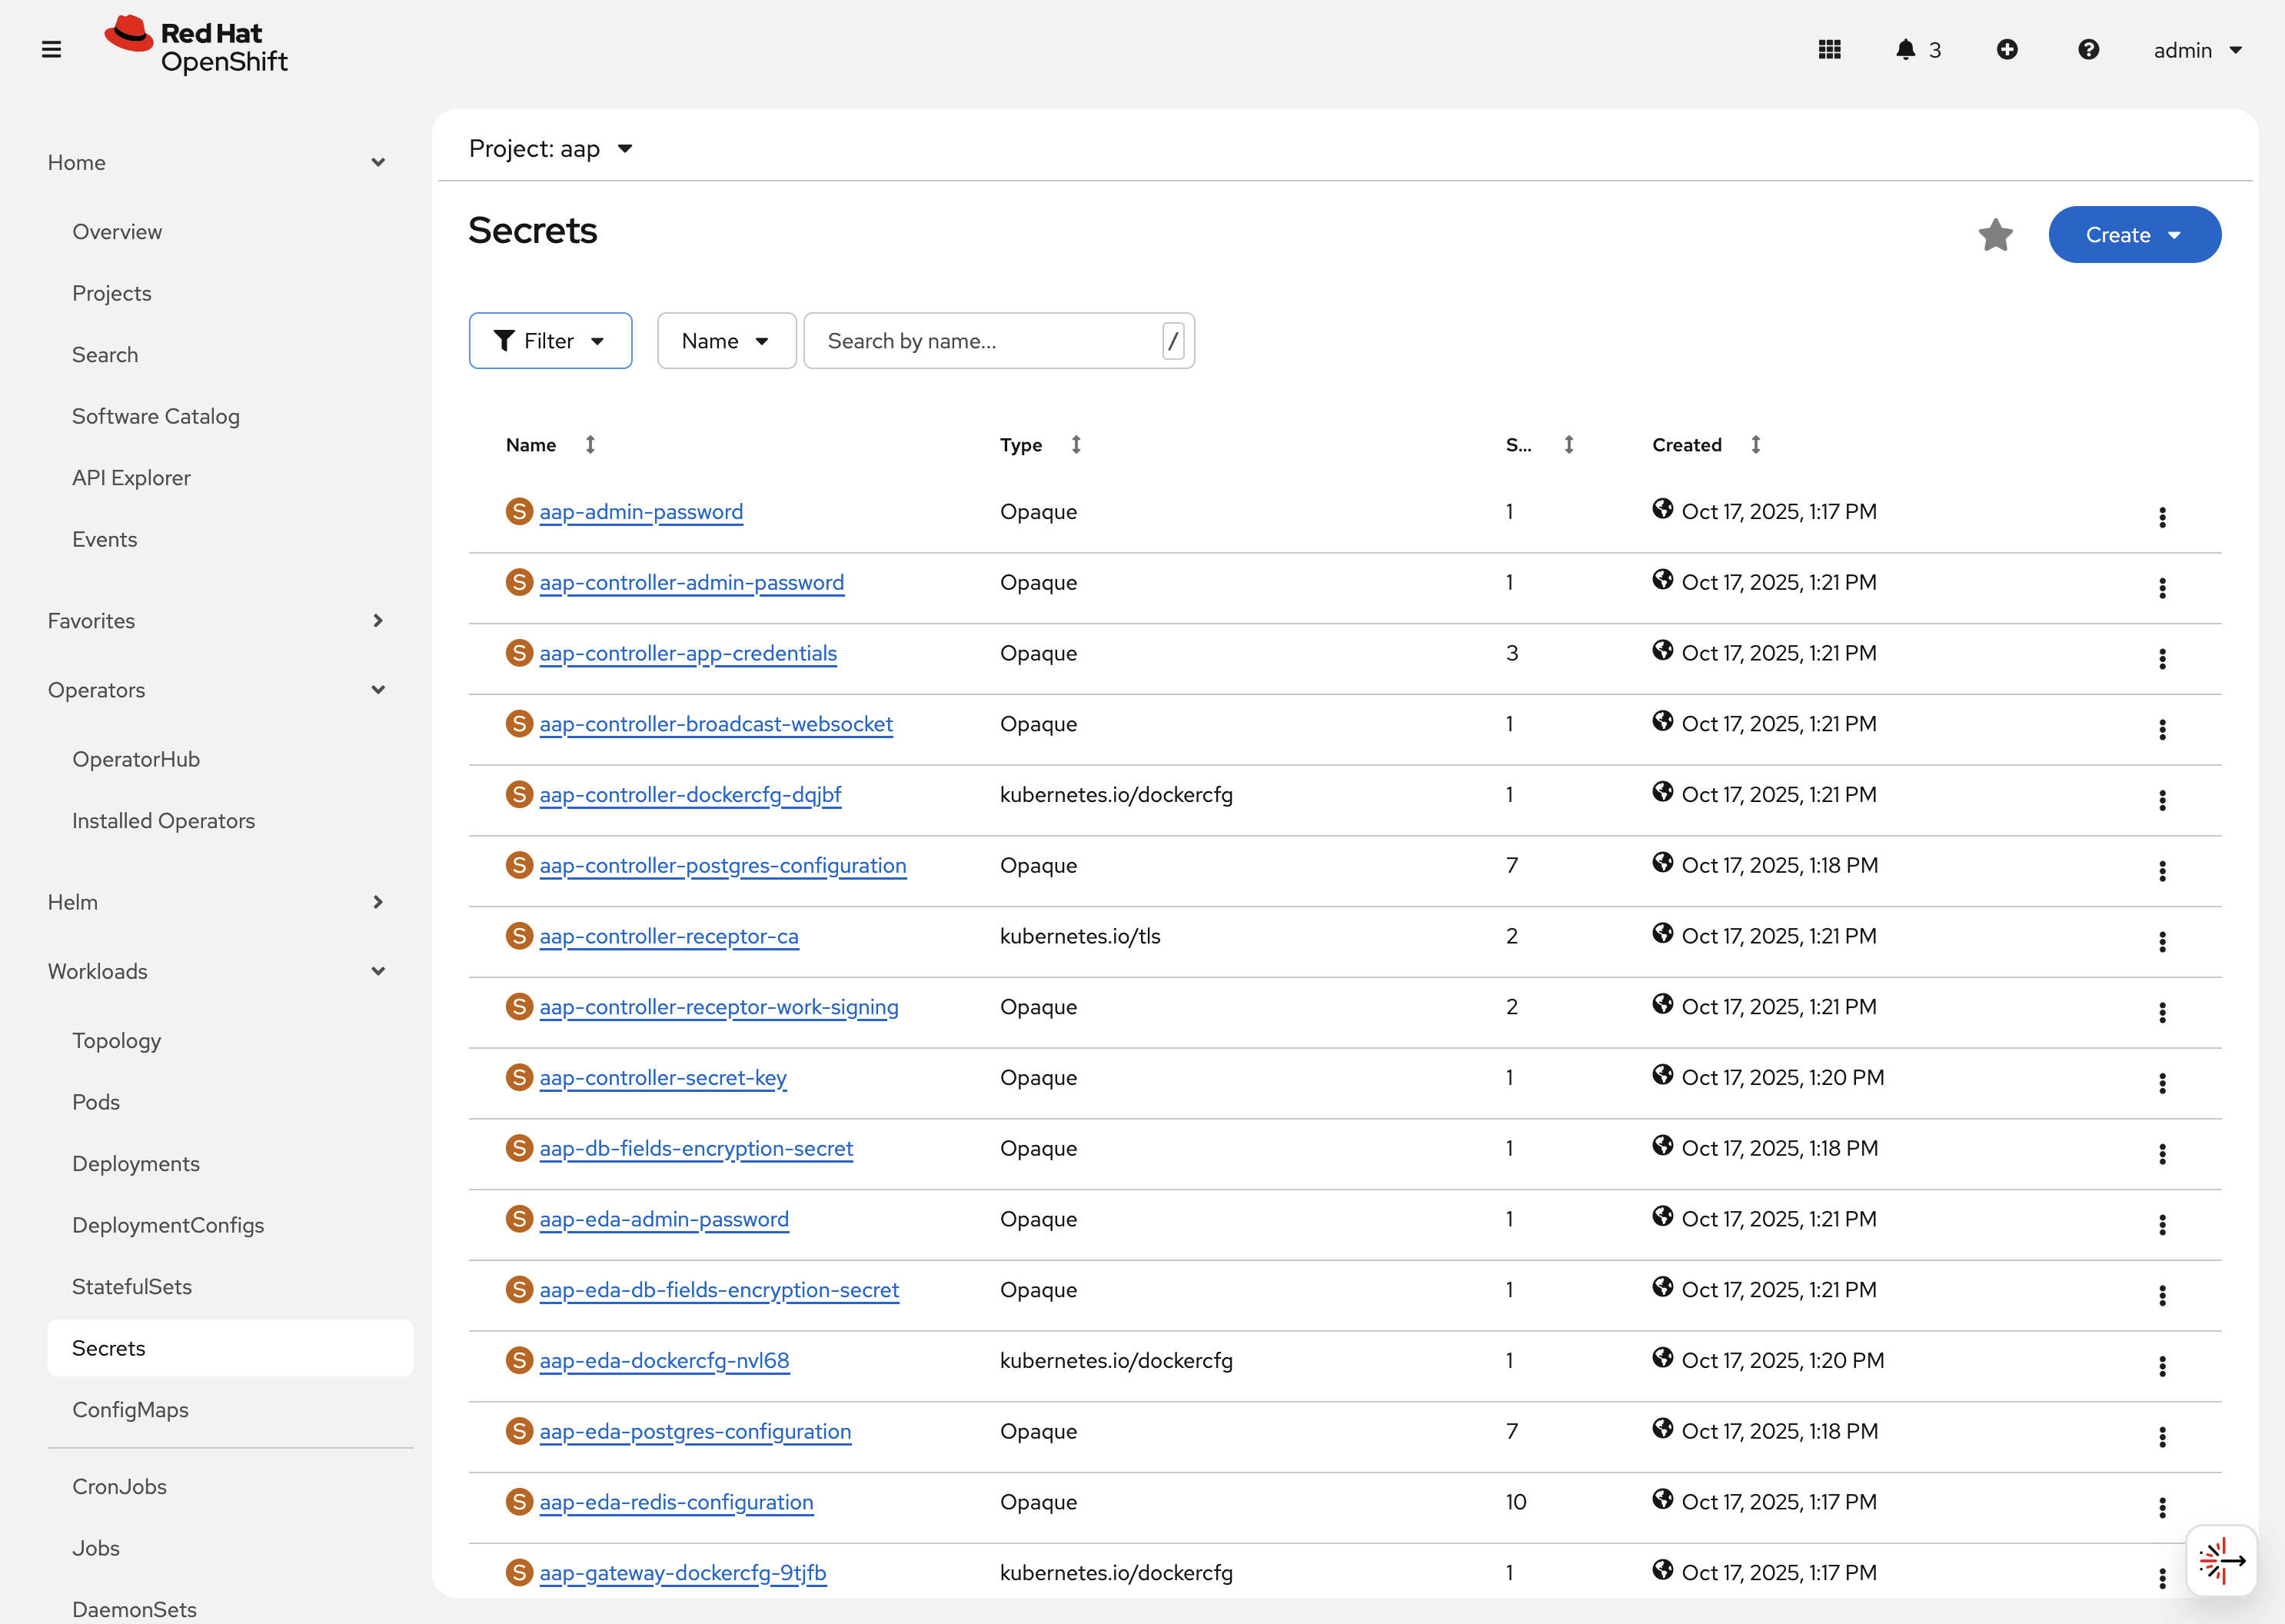Screen dimensions: 2285x1624
Task: Open the aap-controller-secret-key secret link
Action: point(663,1077)
